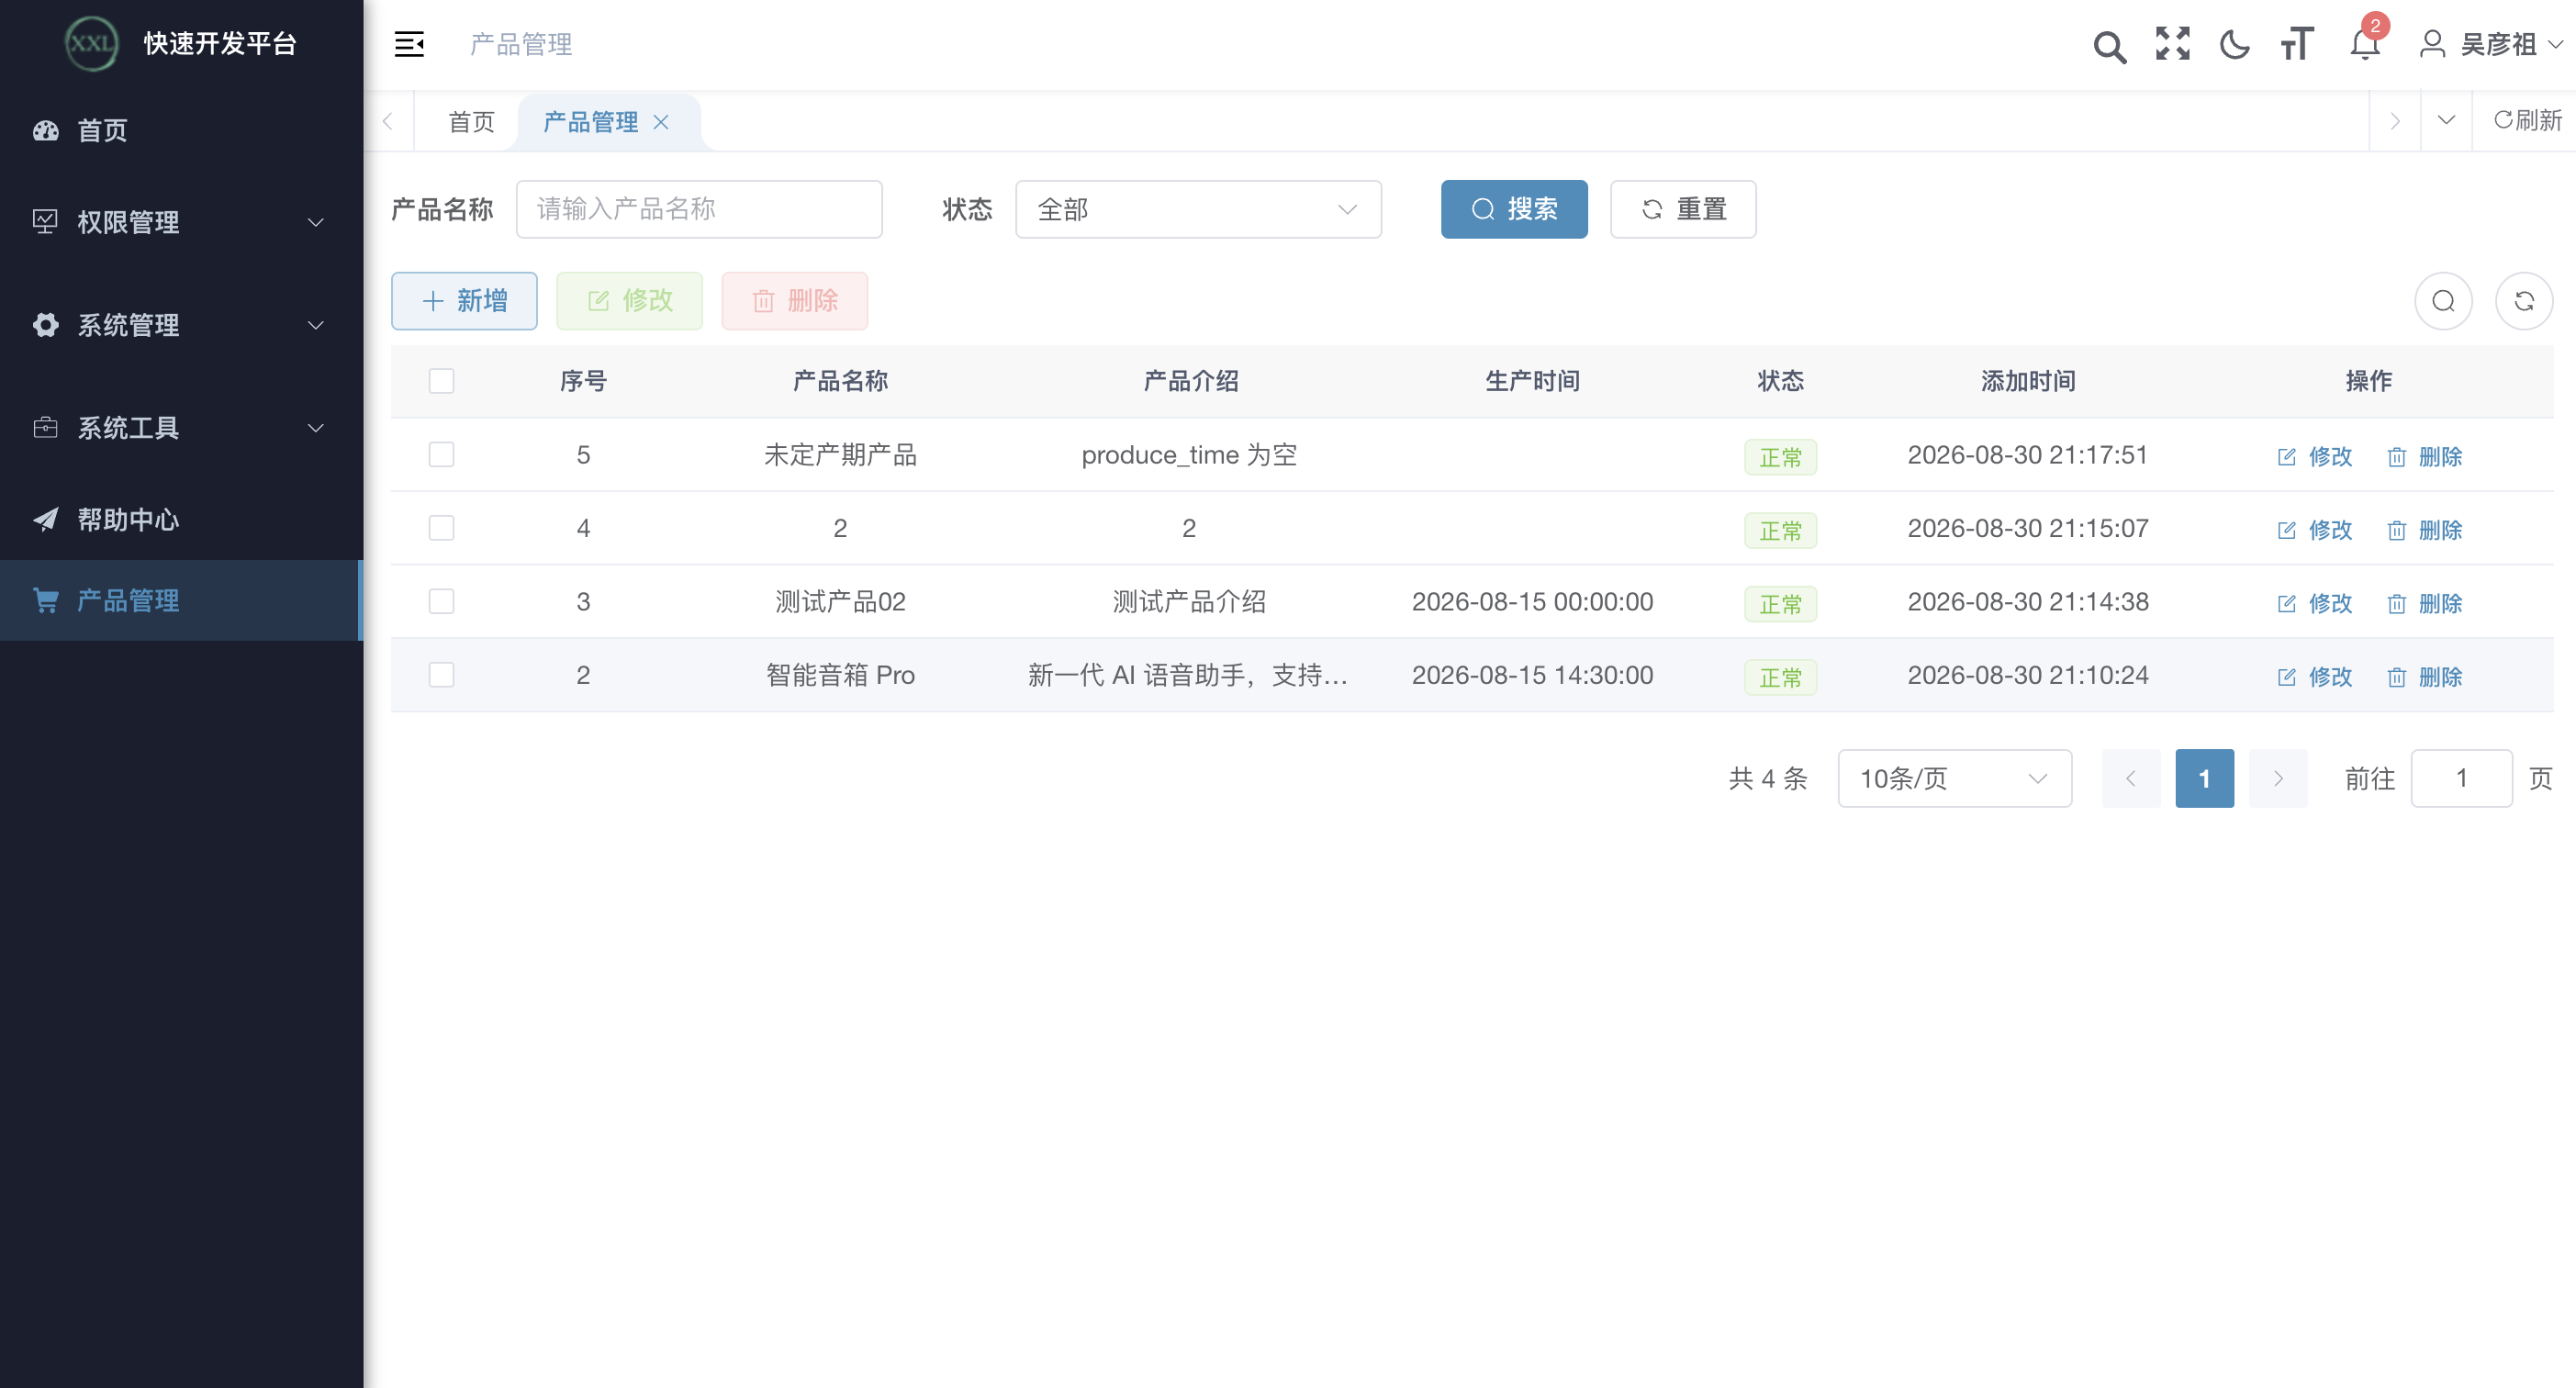The height and width of the screenshot is (1388, 2576).
Task: Click the 系统管理 gear icon
Action: click(46, 324)
